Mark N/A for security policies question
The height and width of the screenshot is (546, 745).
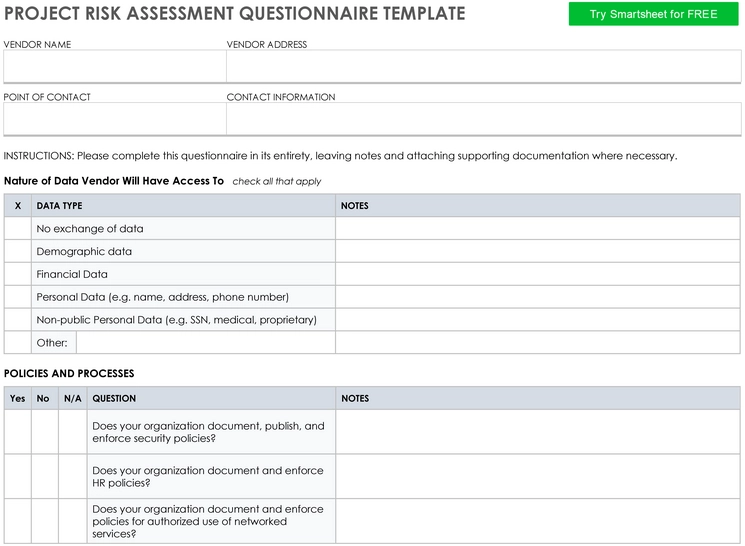[x=73, y=432]
